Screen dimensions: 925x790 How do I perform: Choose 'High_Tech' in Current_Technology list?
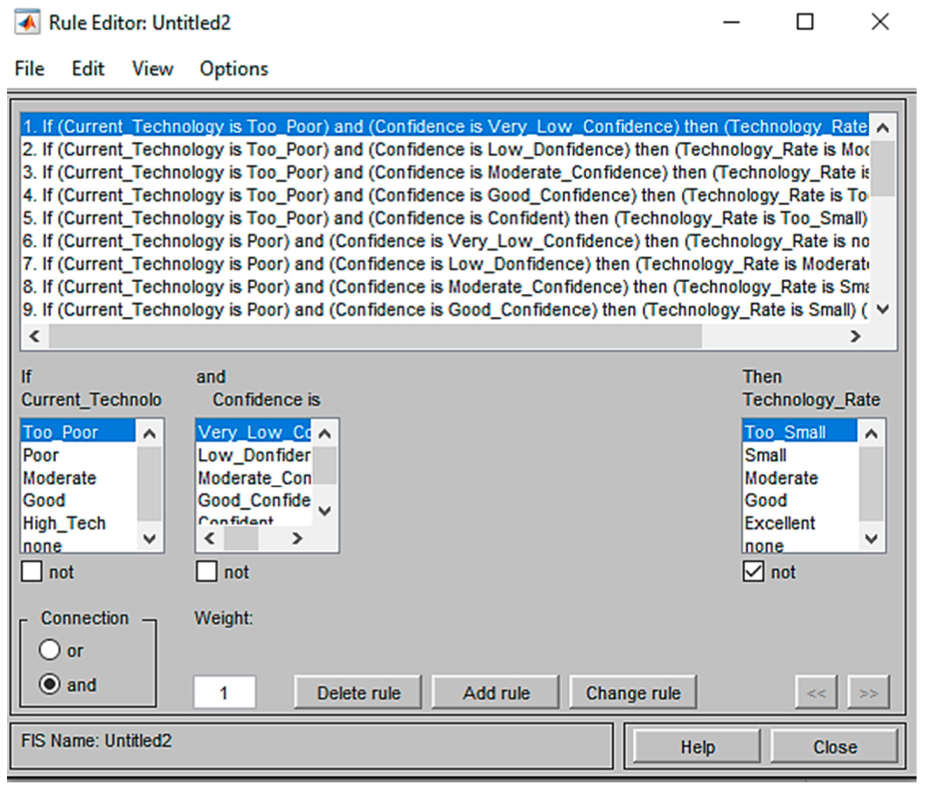64,523
